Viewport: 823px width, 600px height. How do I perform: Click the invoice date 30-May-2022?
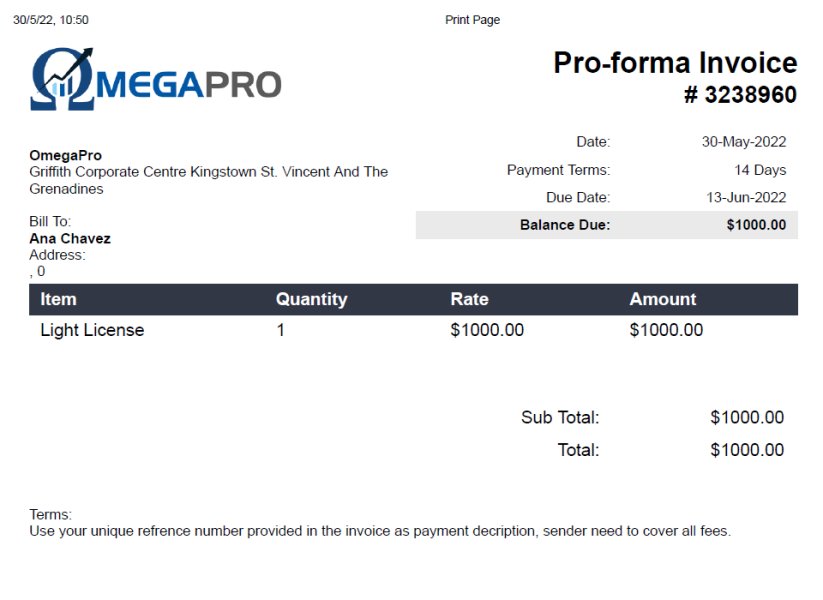(744, 142)
